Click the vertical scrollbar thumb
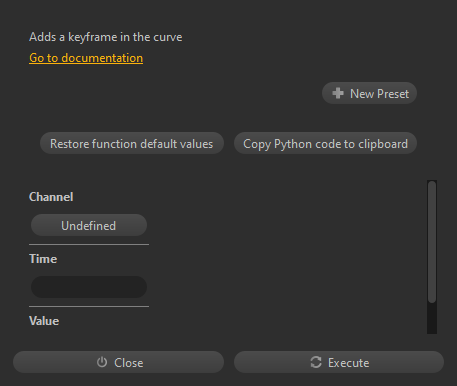This screenshot has width=457, height=386. tap(432, 242)
